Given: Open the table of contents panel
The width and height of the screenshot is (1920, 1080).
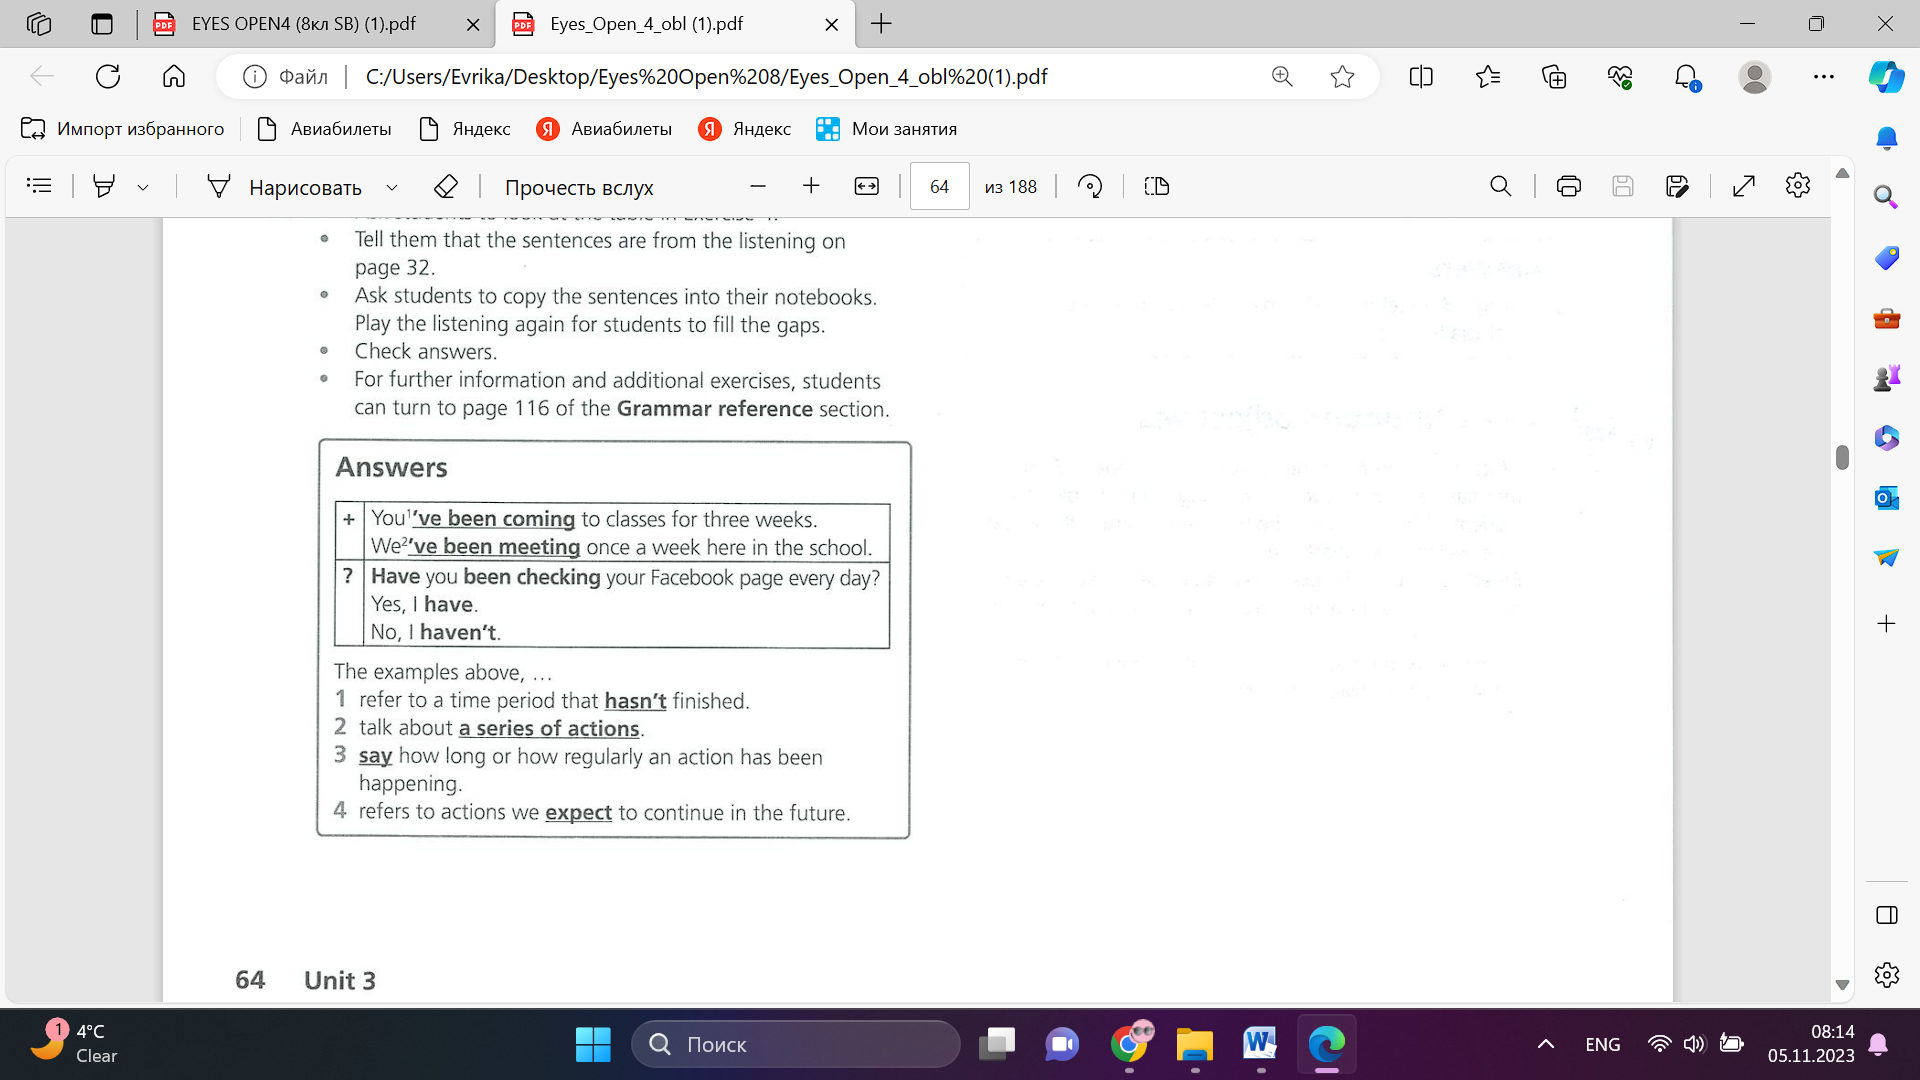Looking at the screenshot, I should pyautogui.click(x=39, y=186).
